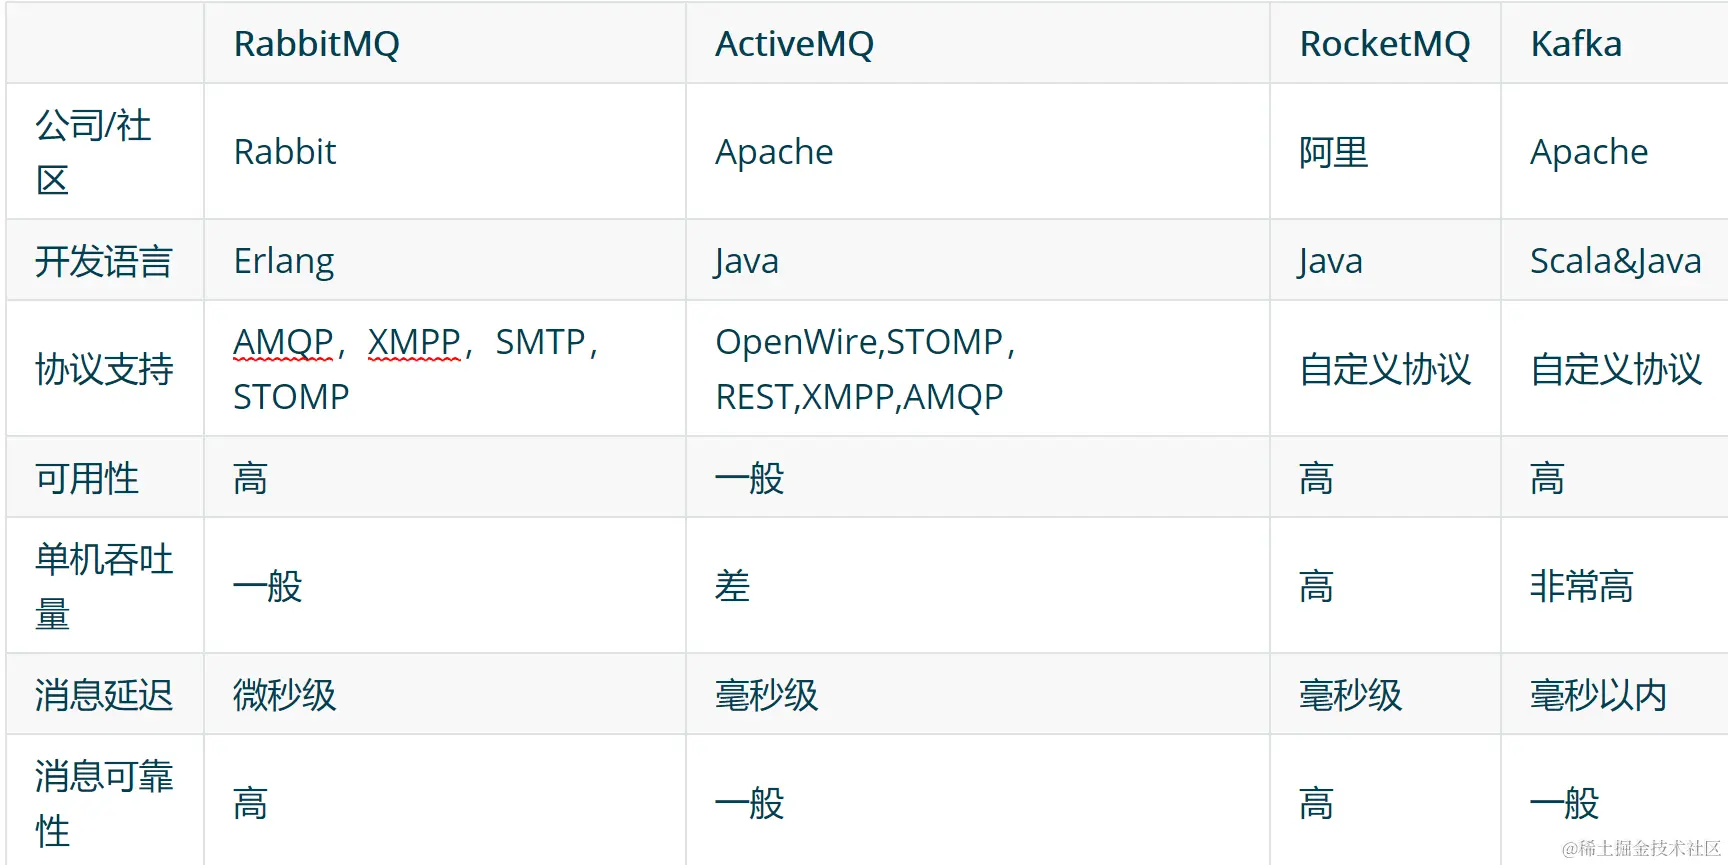Click the Rabbit company cell
This screenshot has width=1728, height=865.
(285, 152)
